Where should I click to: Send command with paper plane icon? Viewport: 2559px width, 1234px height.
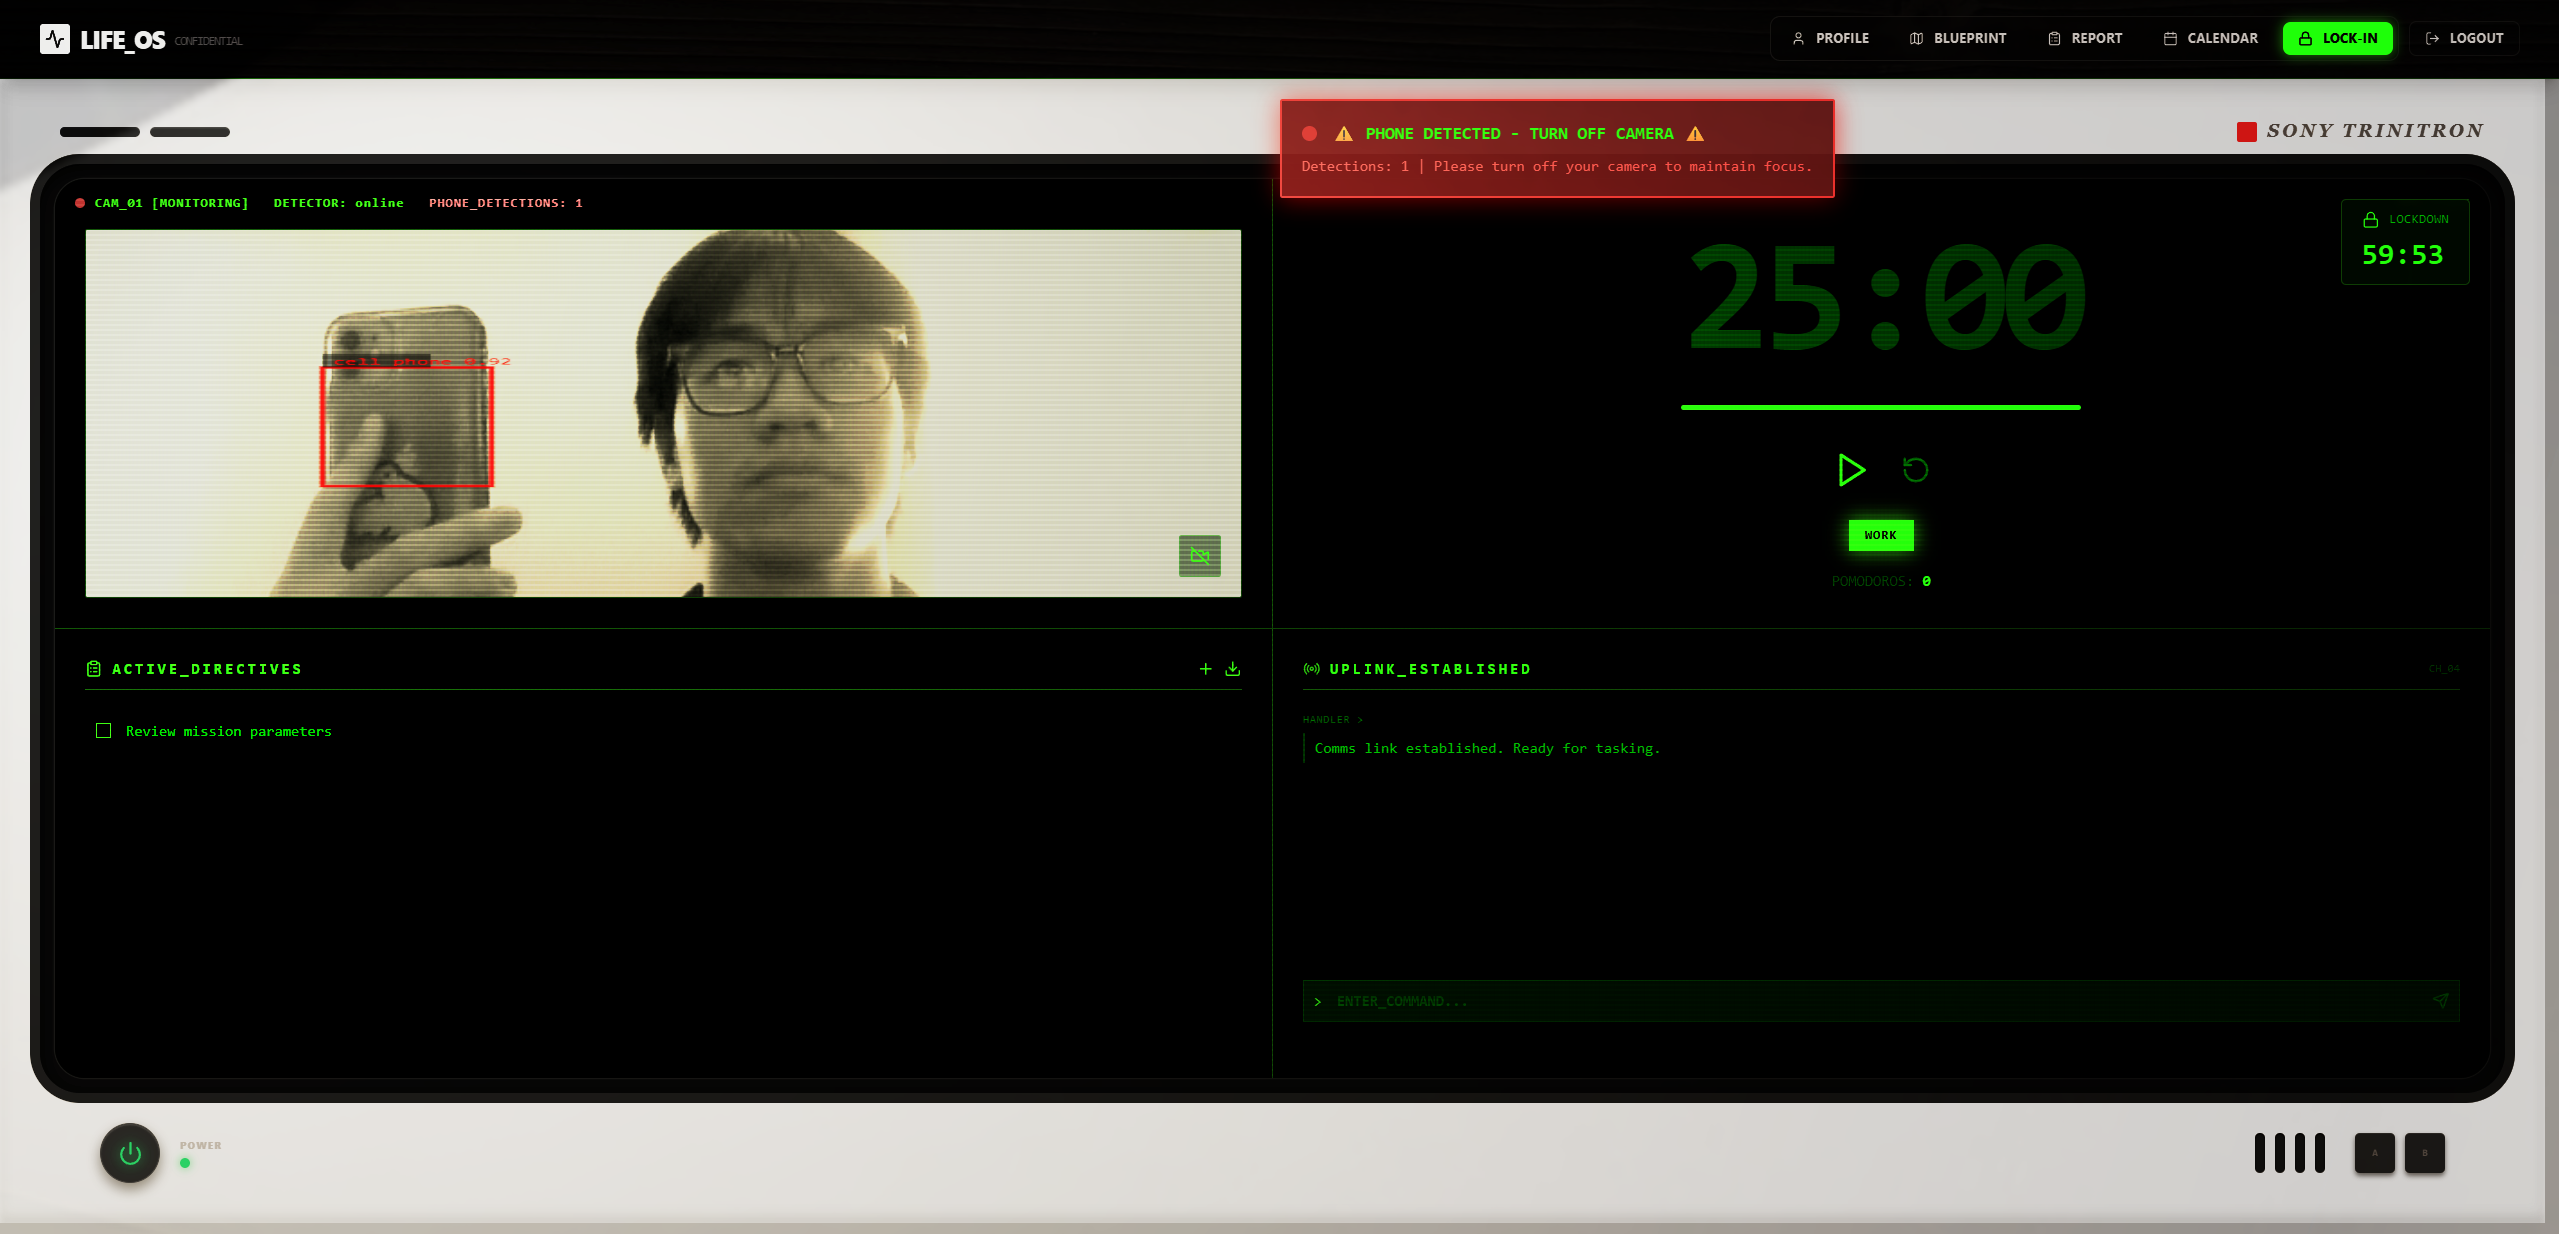[2440, 1000]
